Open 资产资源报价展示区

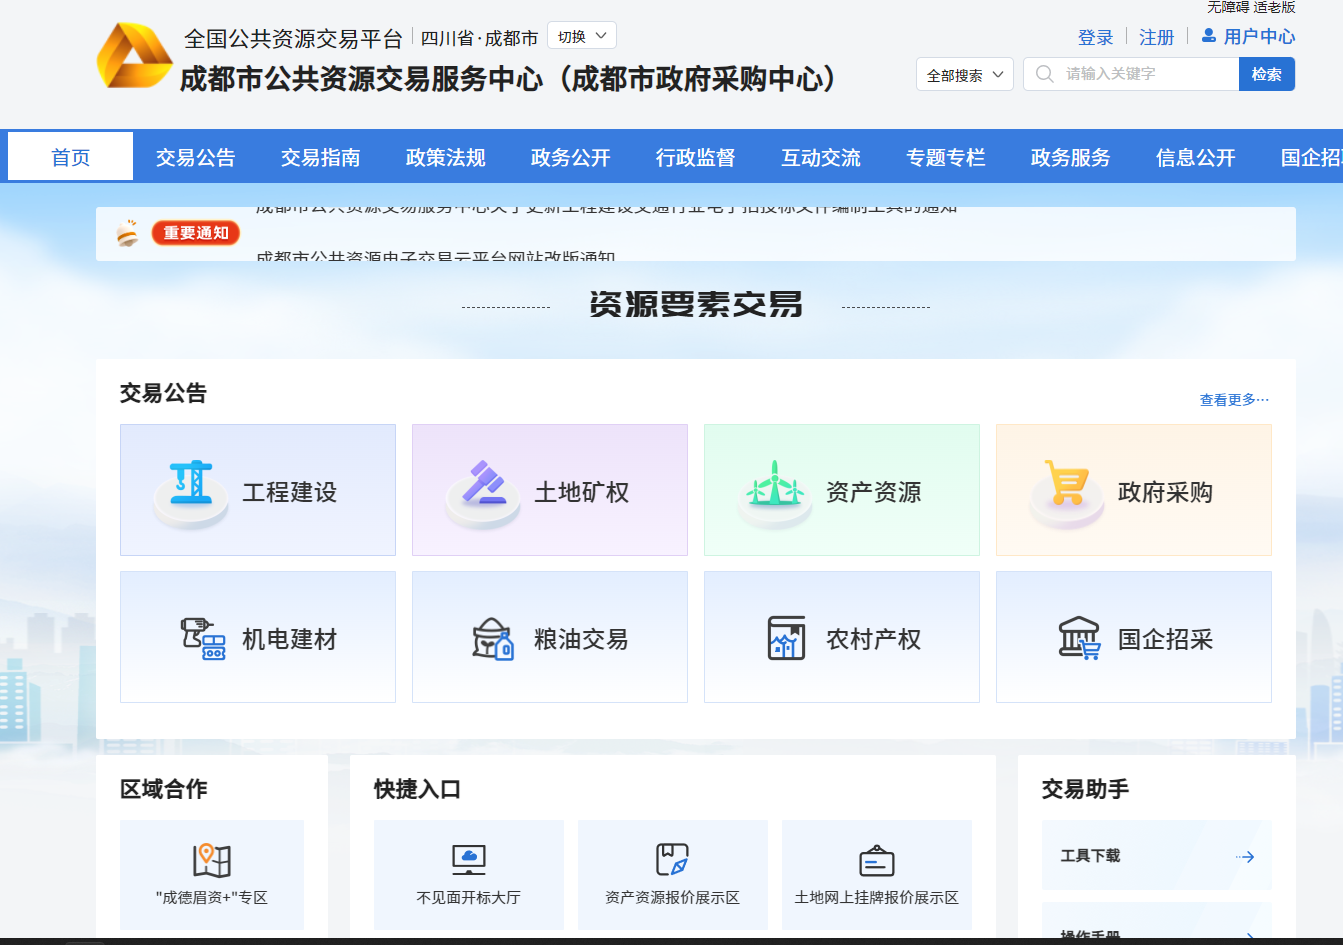coord(672,874)
